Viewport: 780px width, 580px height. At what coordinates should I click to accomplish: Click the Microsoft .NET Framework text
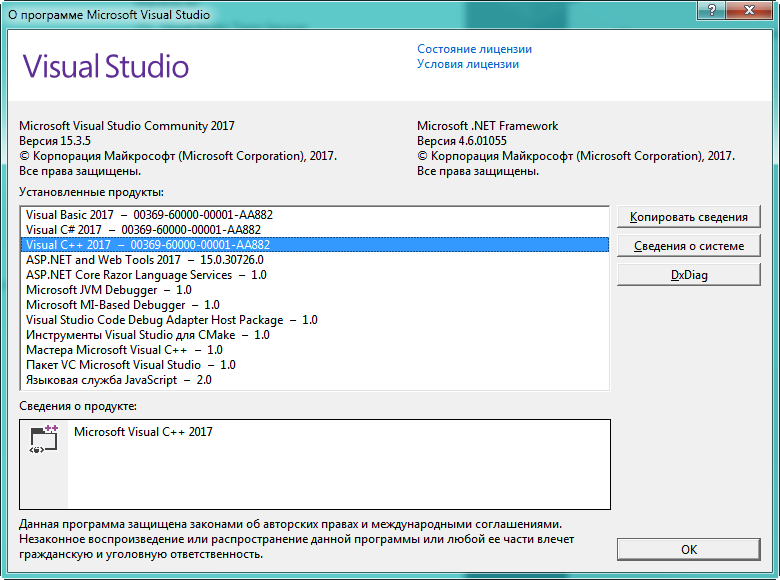click(x=488, y=126)
